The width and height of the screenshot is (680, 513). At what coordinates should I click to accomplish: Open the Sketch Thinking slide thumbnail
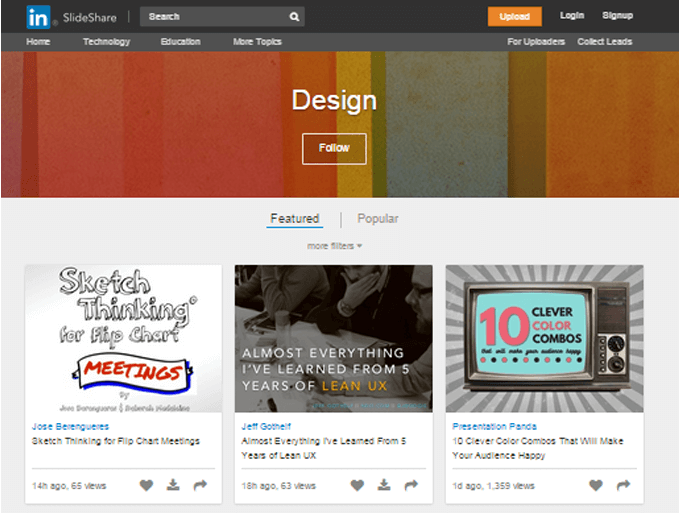[124, 339]
